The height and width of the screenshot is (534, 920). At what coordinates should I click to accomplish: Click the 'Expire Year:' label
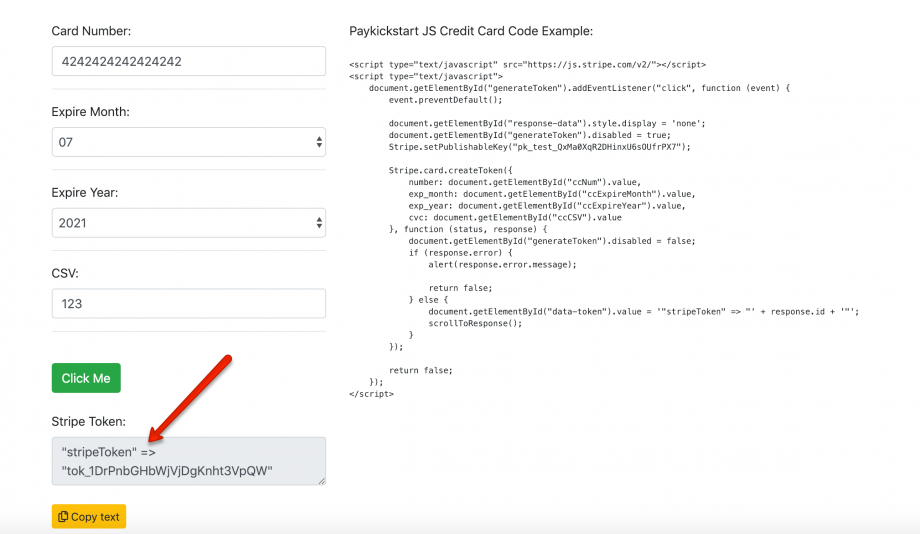84,192
